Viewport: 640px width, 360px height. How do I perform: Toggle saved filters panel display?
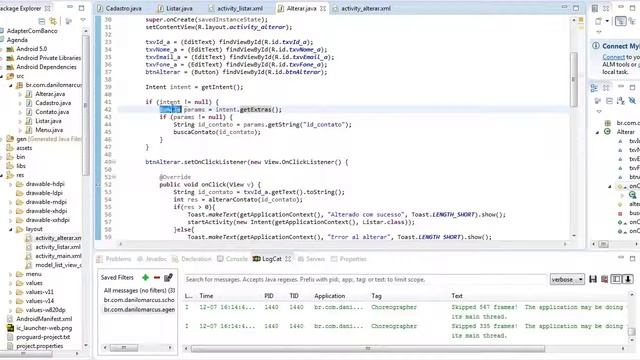pyautogui.click(x=616, y=279)
